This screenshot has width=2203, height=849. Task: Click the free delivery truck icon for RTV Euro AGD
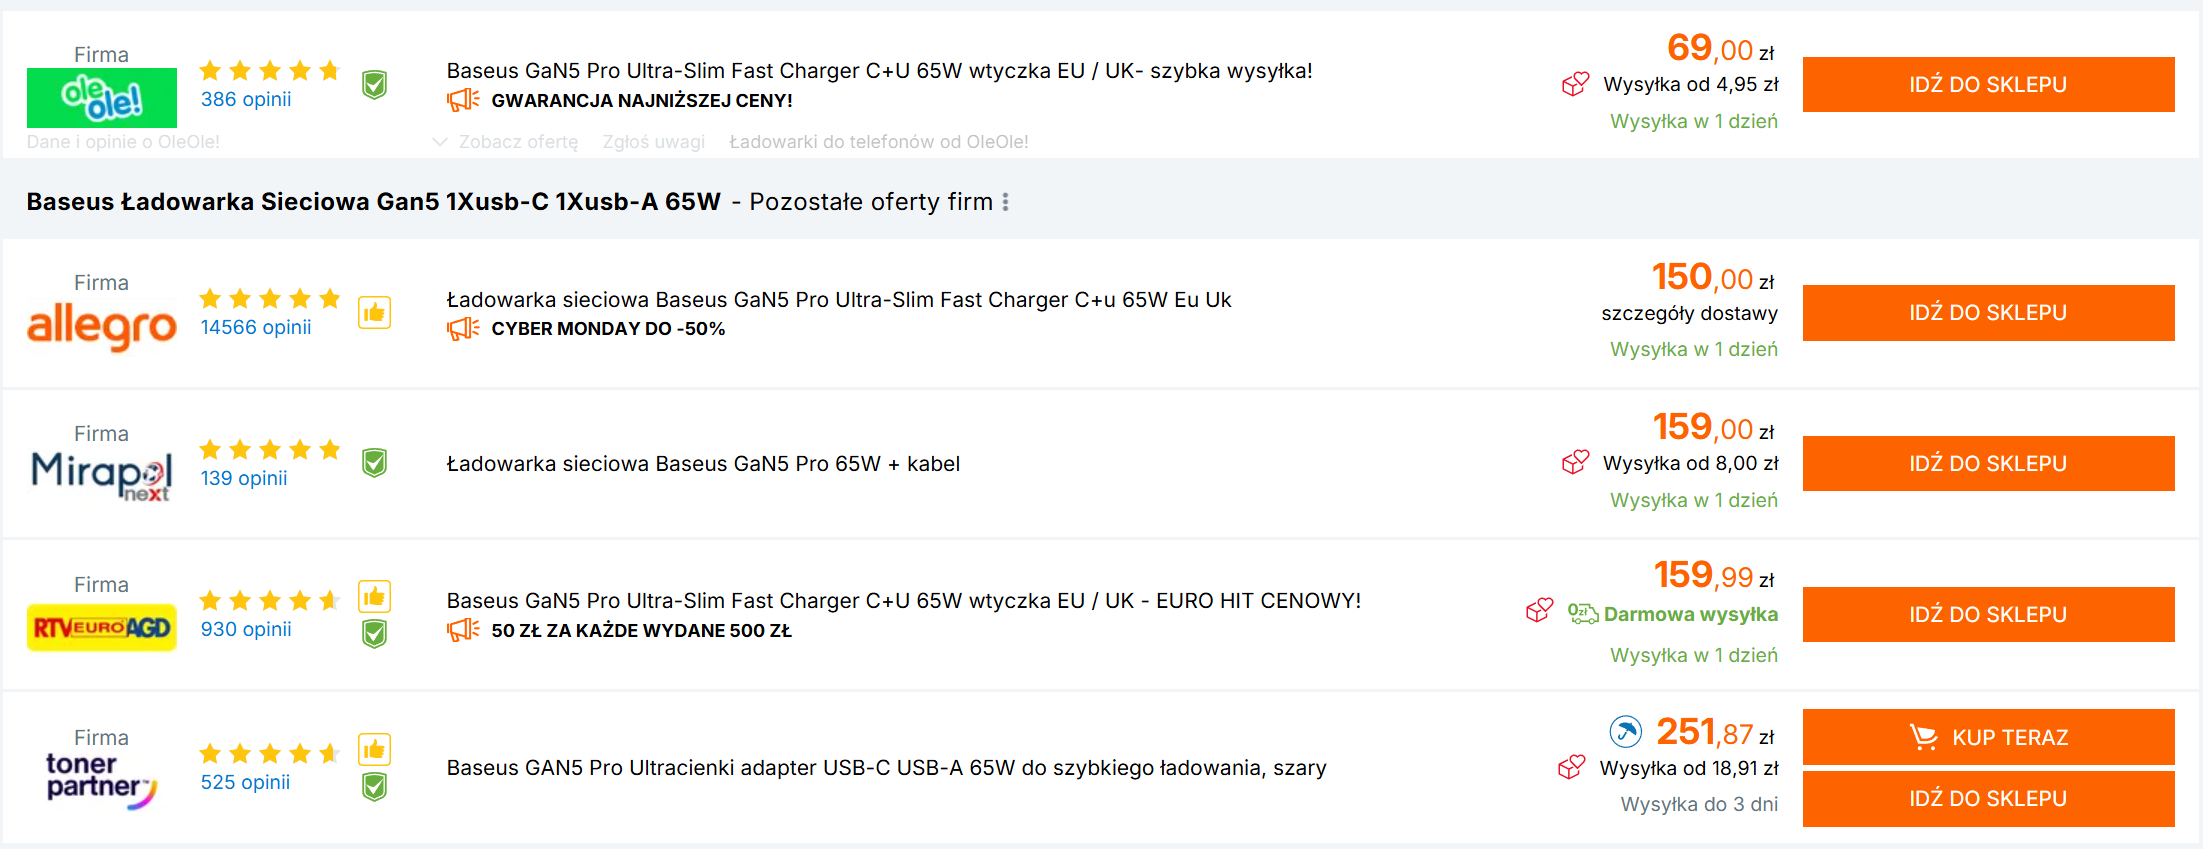pos(1582,614)
